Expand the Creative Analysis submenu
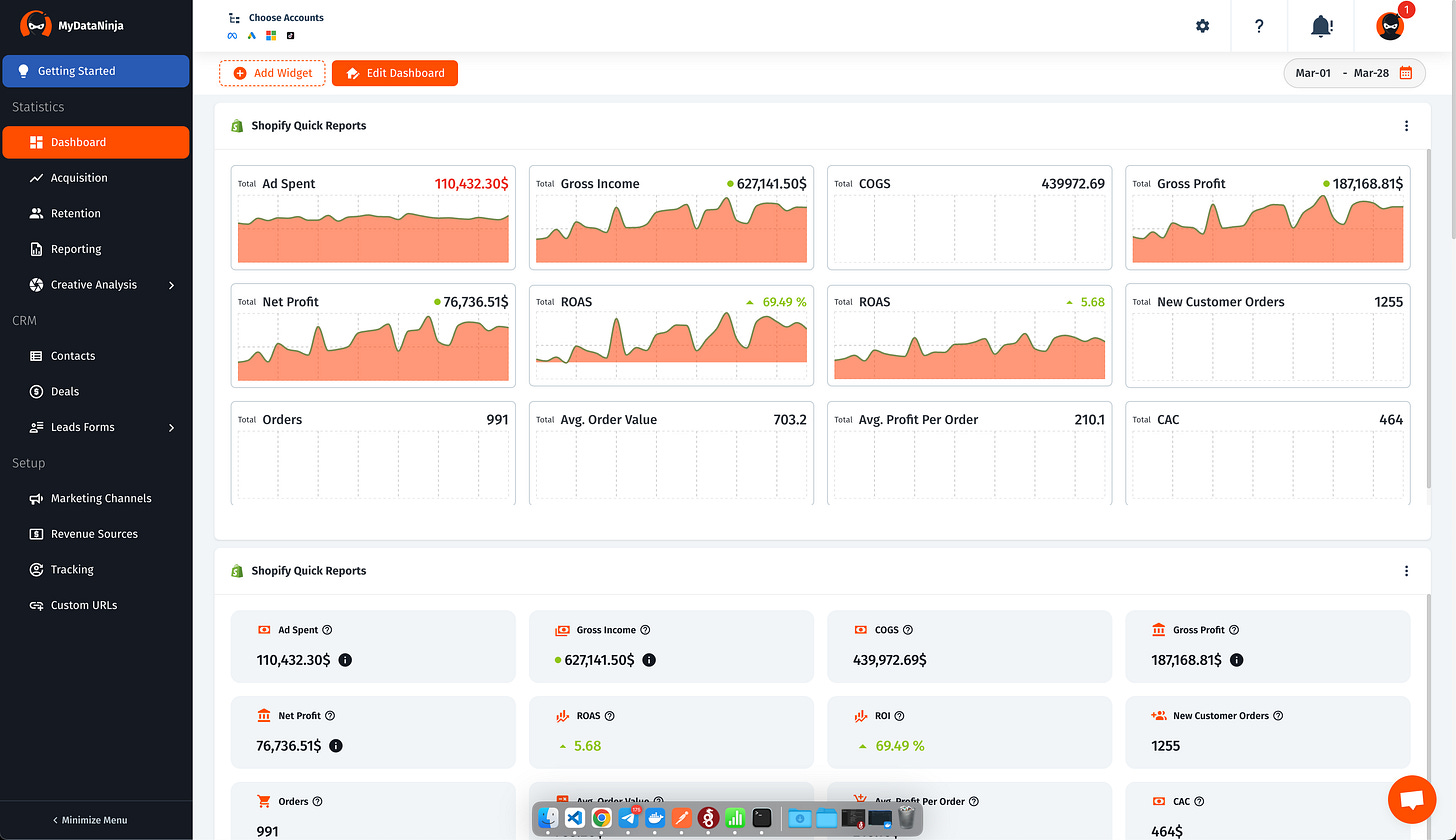1456x840 pixels. click(x=172, y=285)
